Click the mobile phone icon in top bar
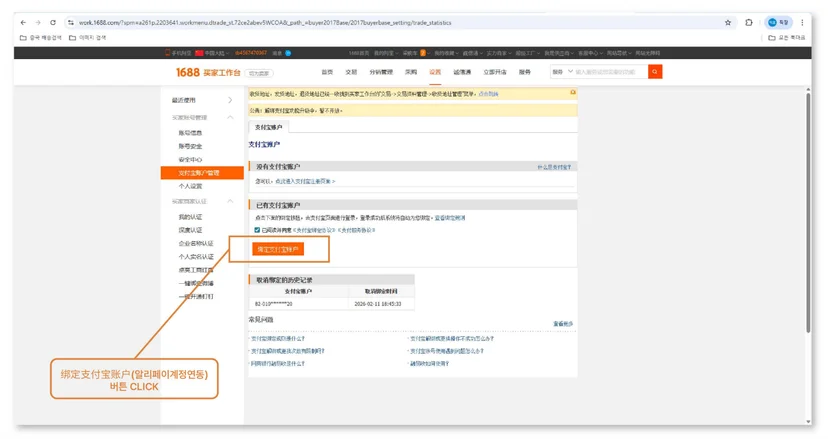 coord(167,53)
